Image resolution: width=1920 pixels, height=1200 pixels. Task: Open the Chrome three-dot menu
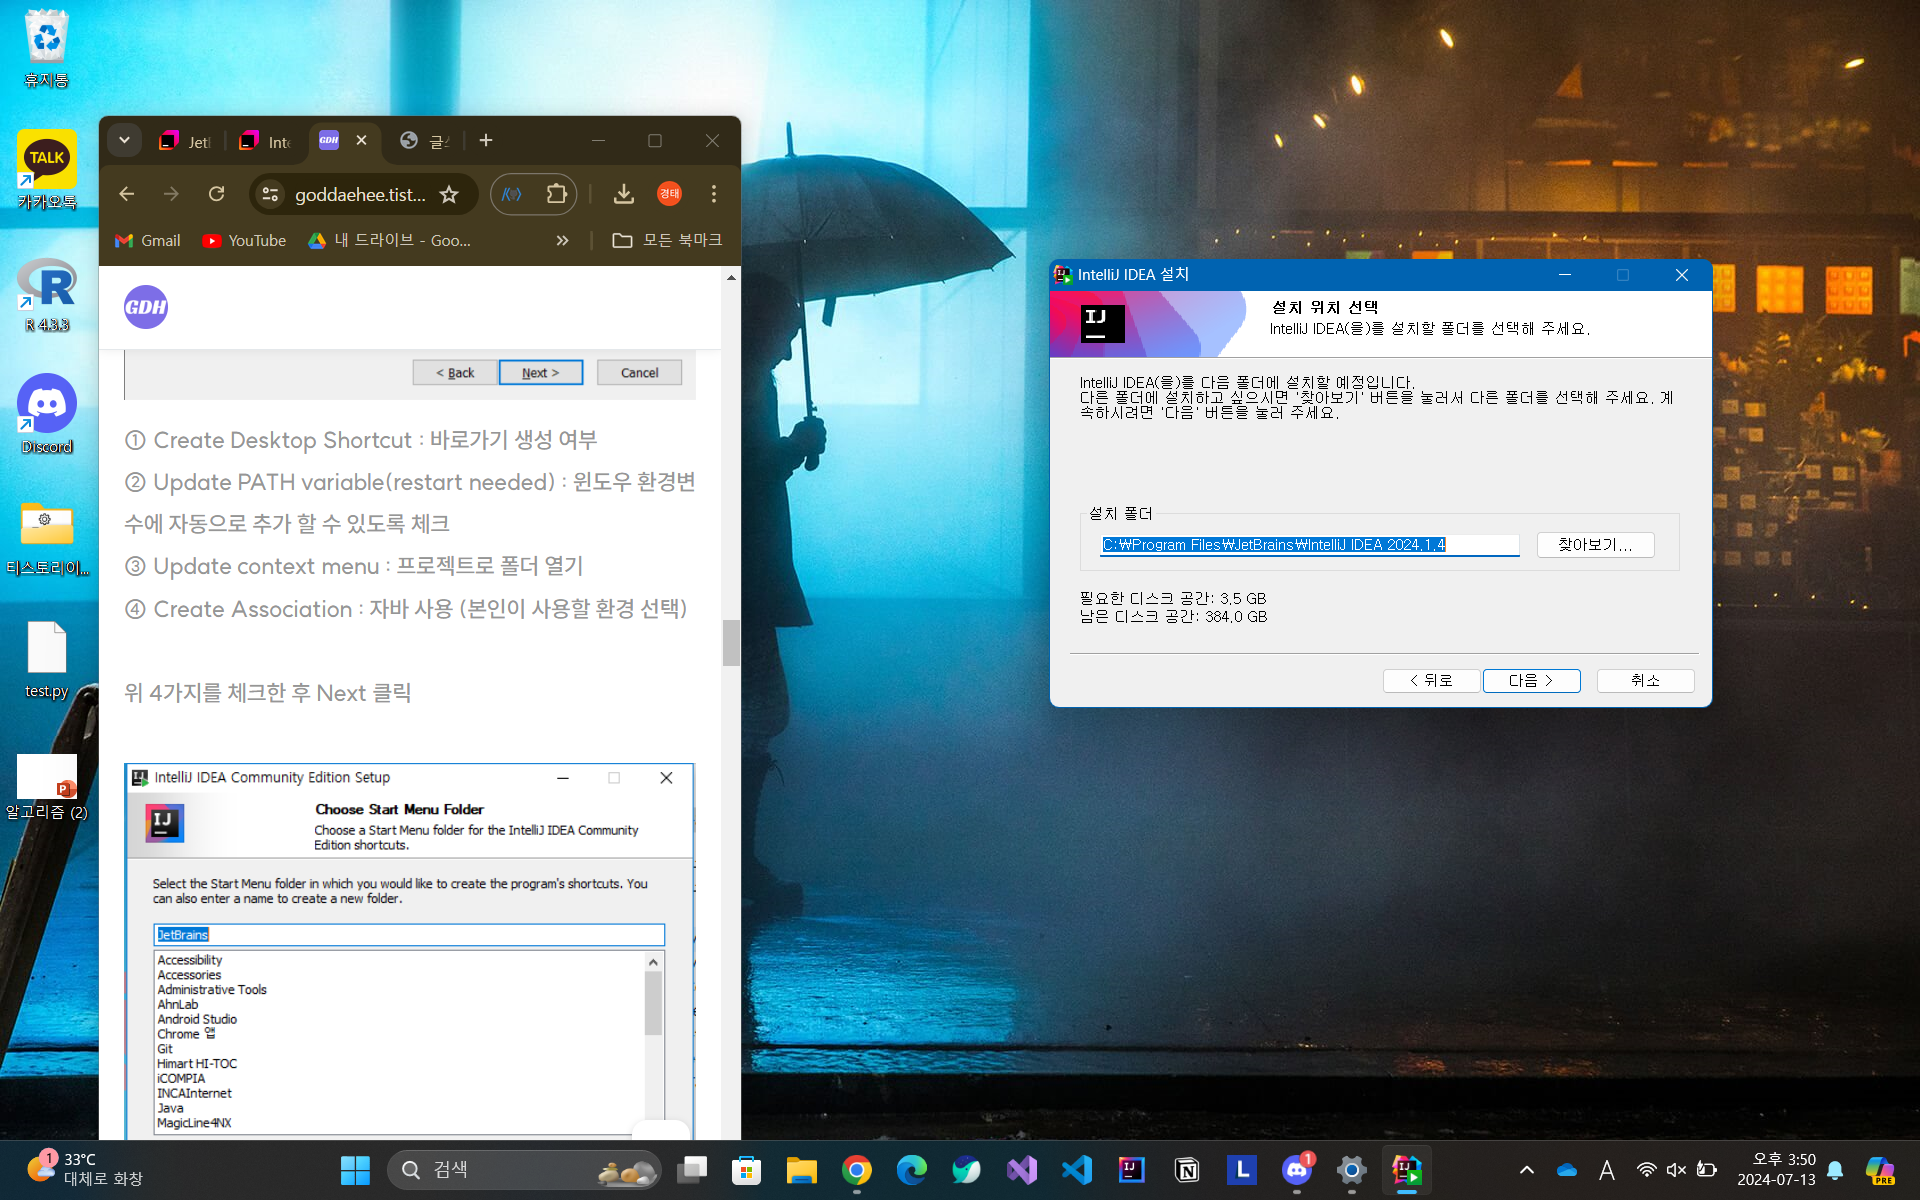point(714,194)
